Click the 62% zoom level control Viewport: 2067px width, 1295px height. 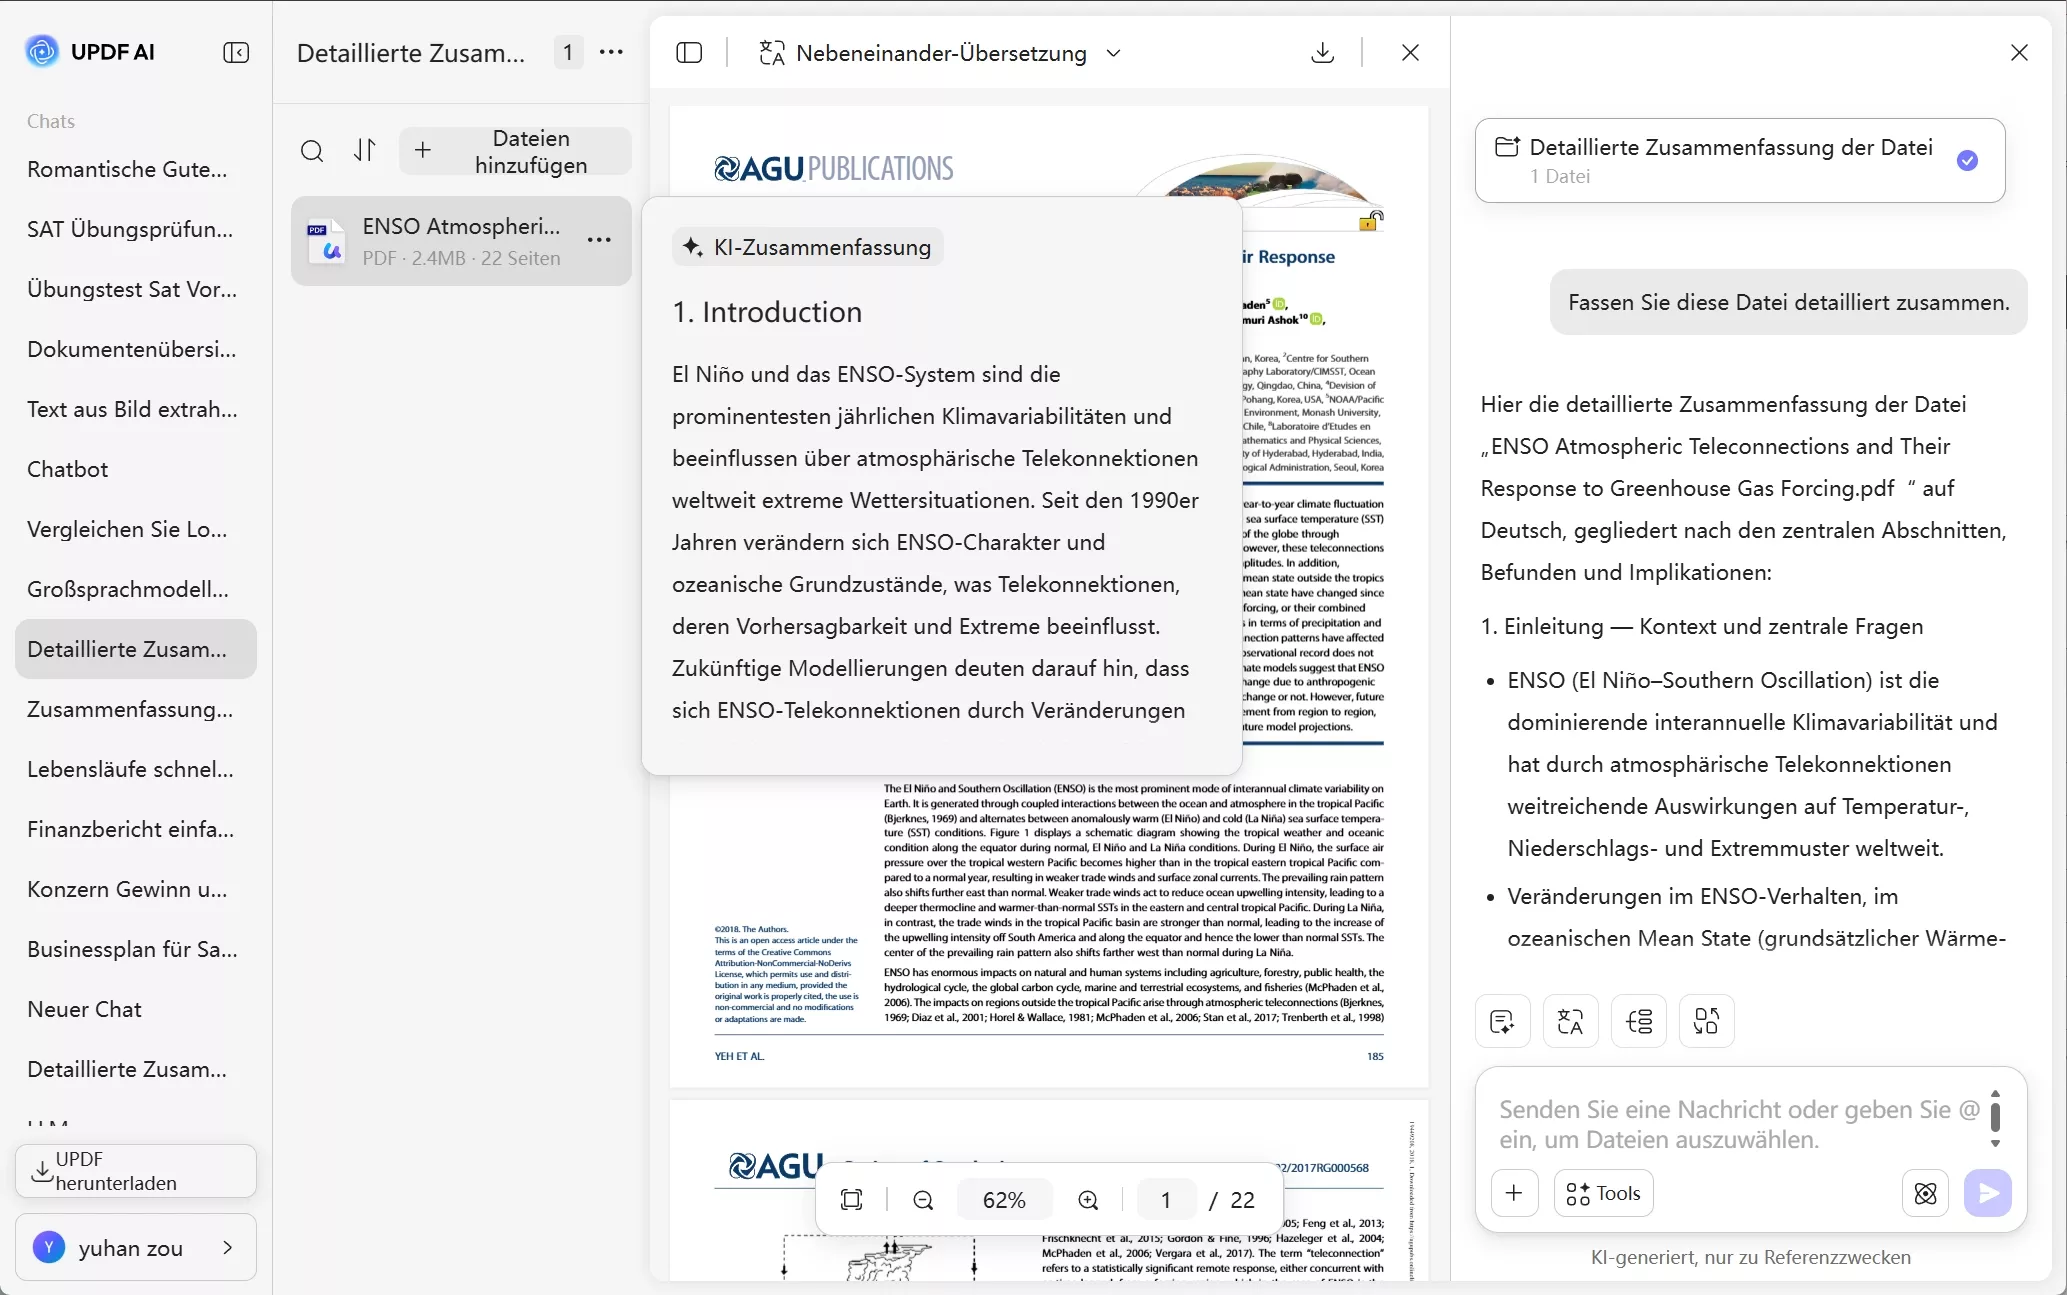[1004, 1199]
